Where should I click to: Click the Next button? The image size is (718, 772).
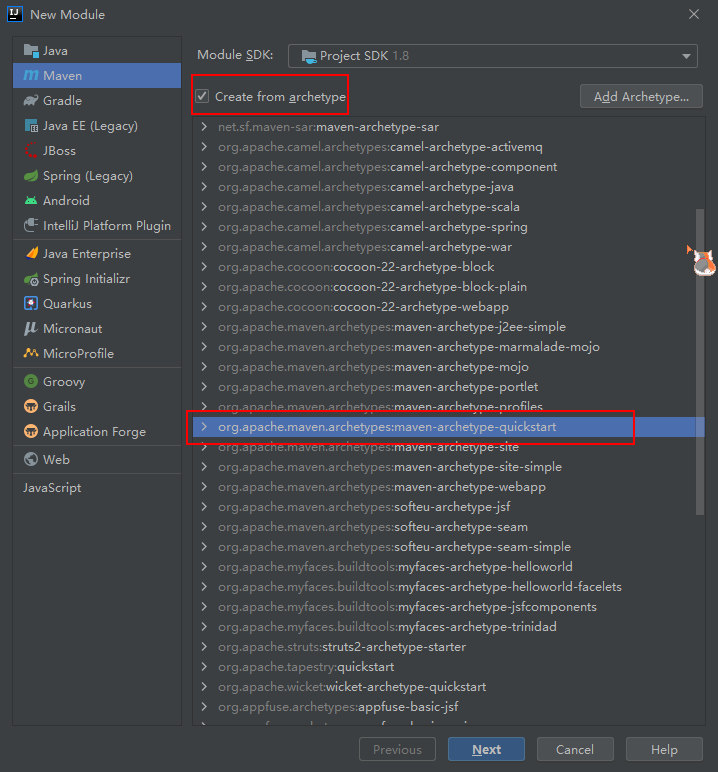[x=486, y=749]
